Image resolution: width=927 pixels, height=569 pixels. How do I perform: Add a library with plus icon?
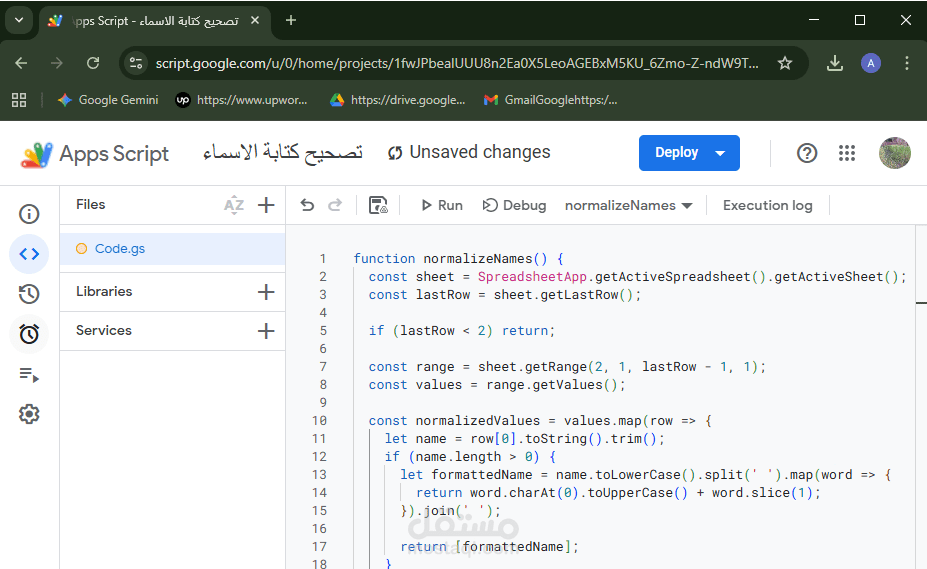click(266, 292)
